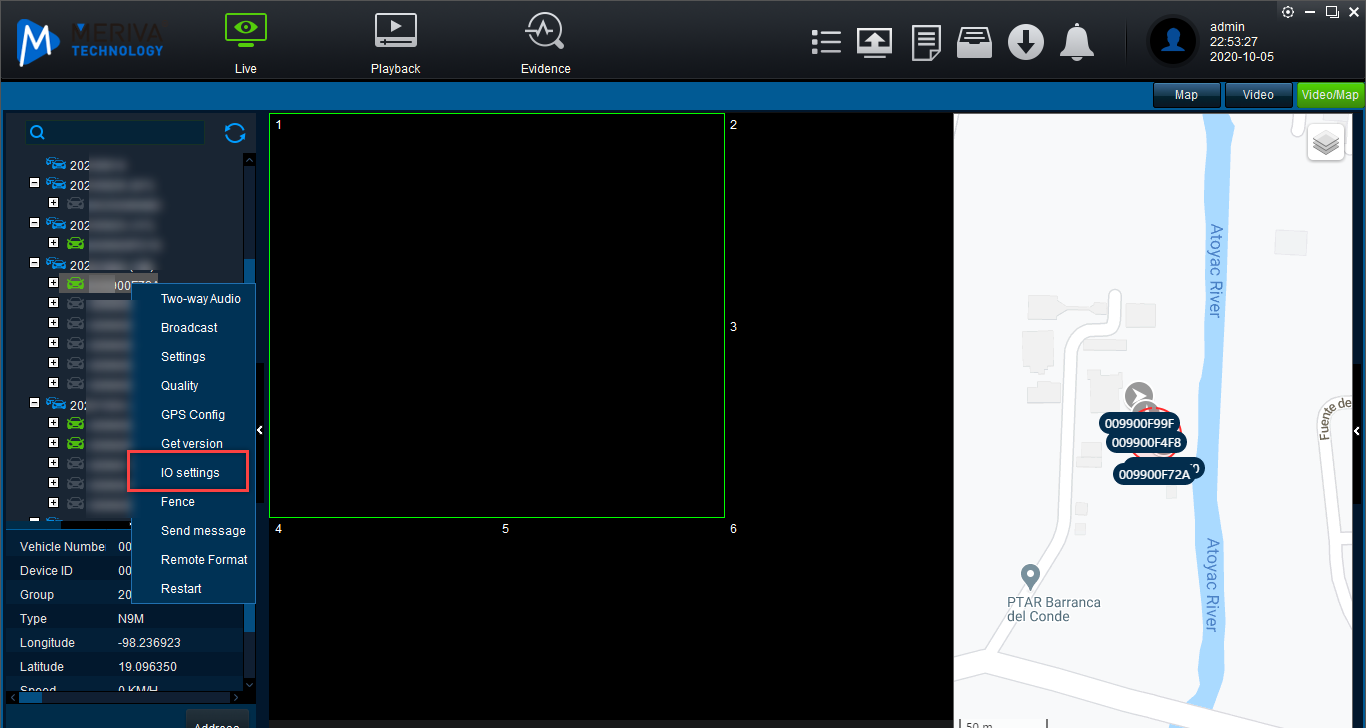1366x728 pixels.
Task: Click the alarm bell notification icon
Action: [1077, 42]
